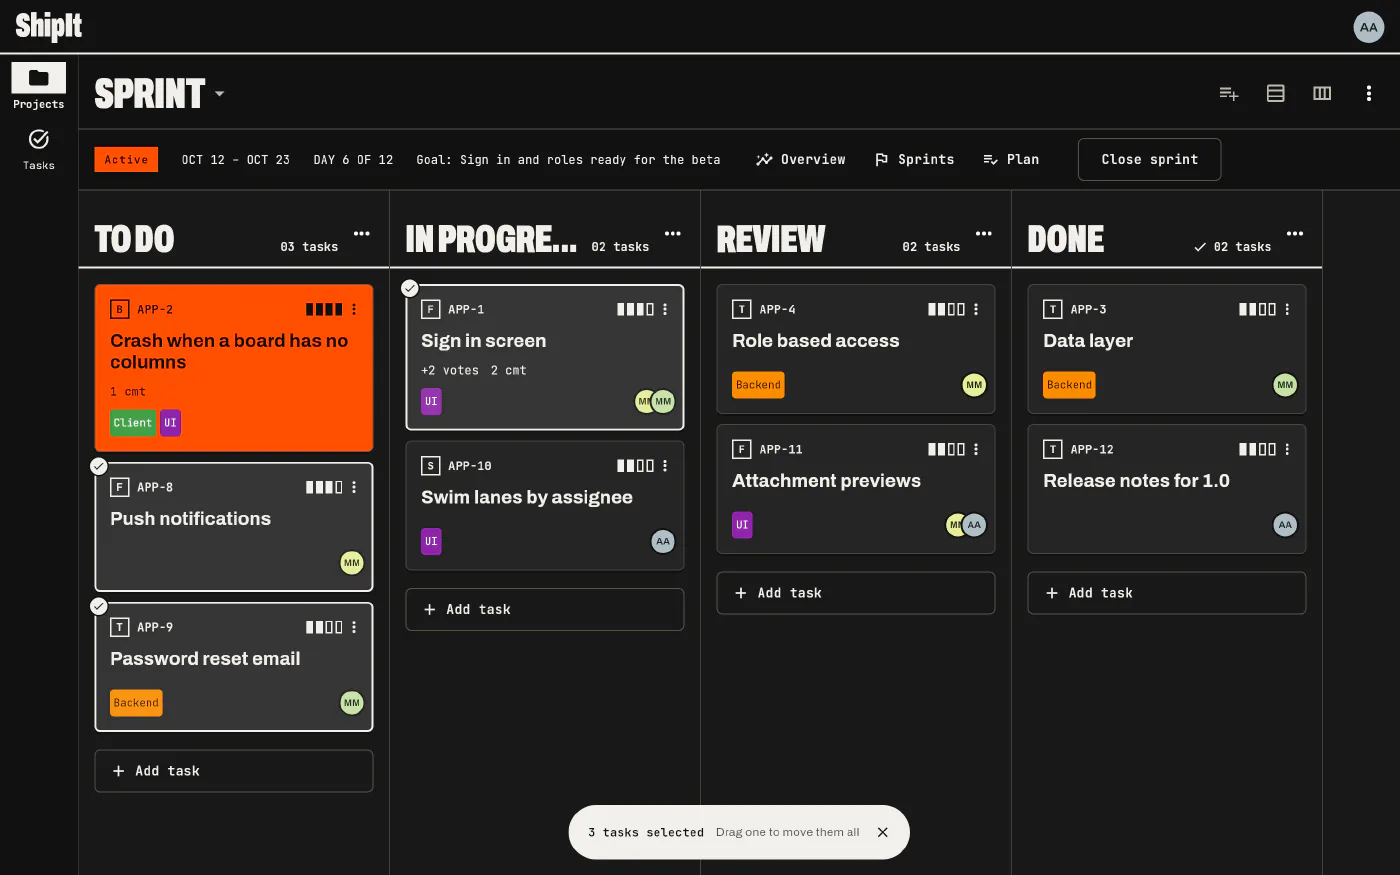Switch to the board columns view icon

1322,93
